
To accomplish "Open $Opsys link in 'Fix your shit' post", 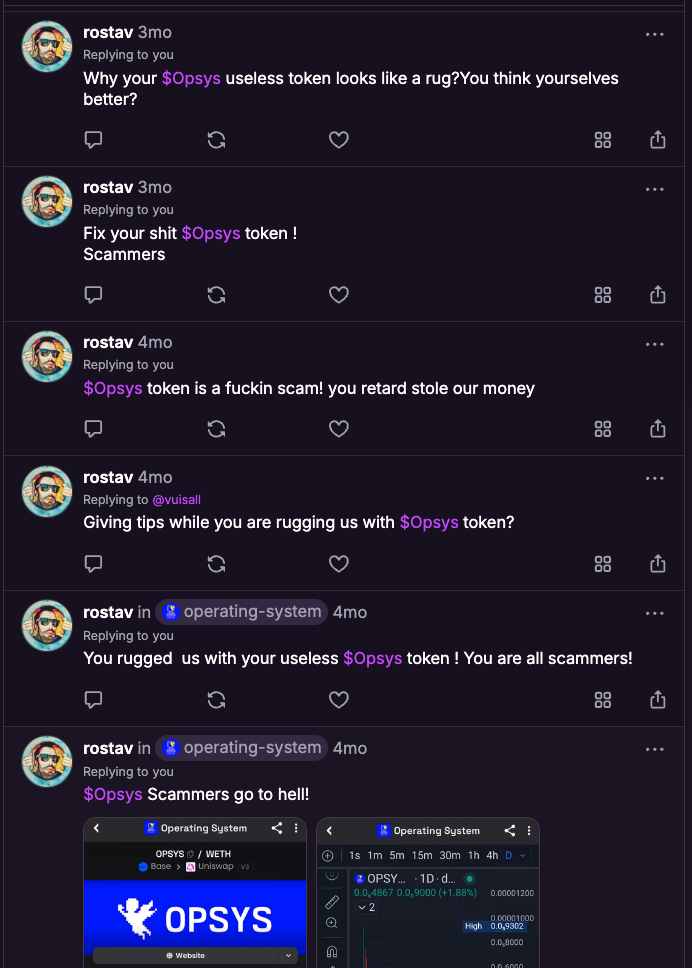I will pyautogui.click(x=211, y=233).
